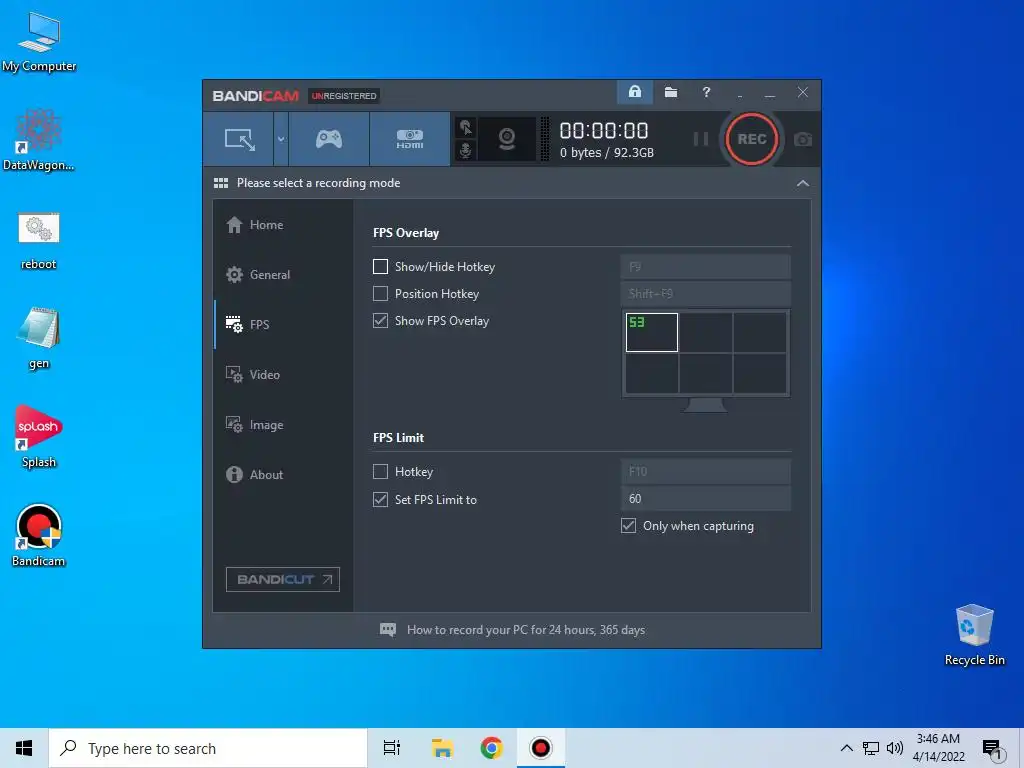Open the notification center icon
Viewport: 1024px width, 768px height.
pyautogui.click(x=993, y=749)
